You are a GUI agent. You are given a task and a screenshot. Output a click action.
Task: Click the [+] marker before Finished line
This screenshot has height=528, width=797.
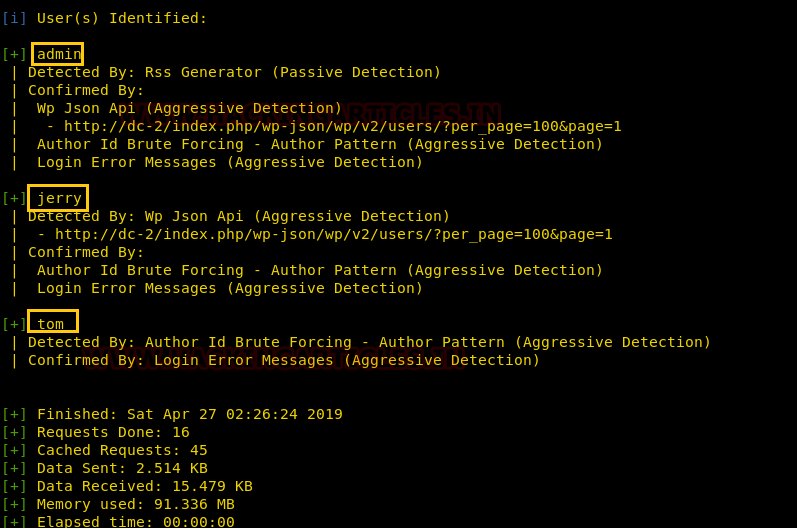coord(14,414)
